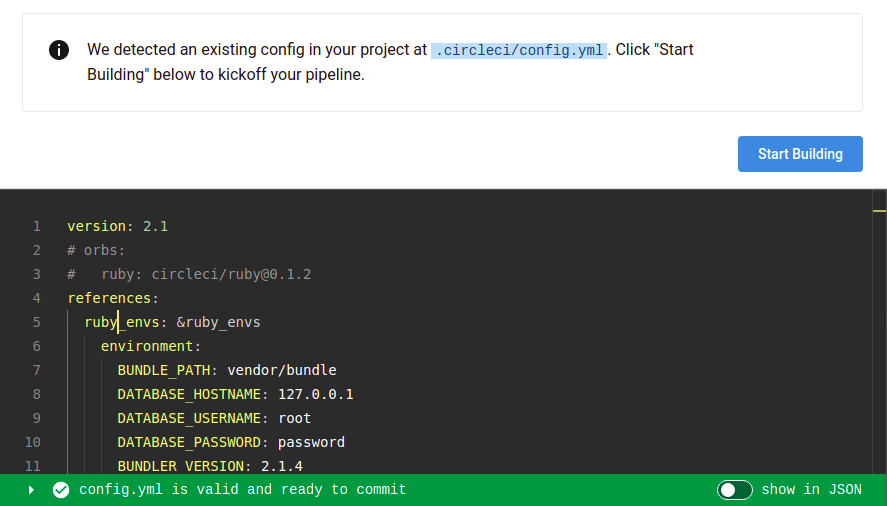887x506 pixels.
Task: Click the white checkmark validity icon
Action: 61,490
